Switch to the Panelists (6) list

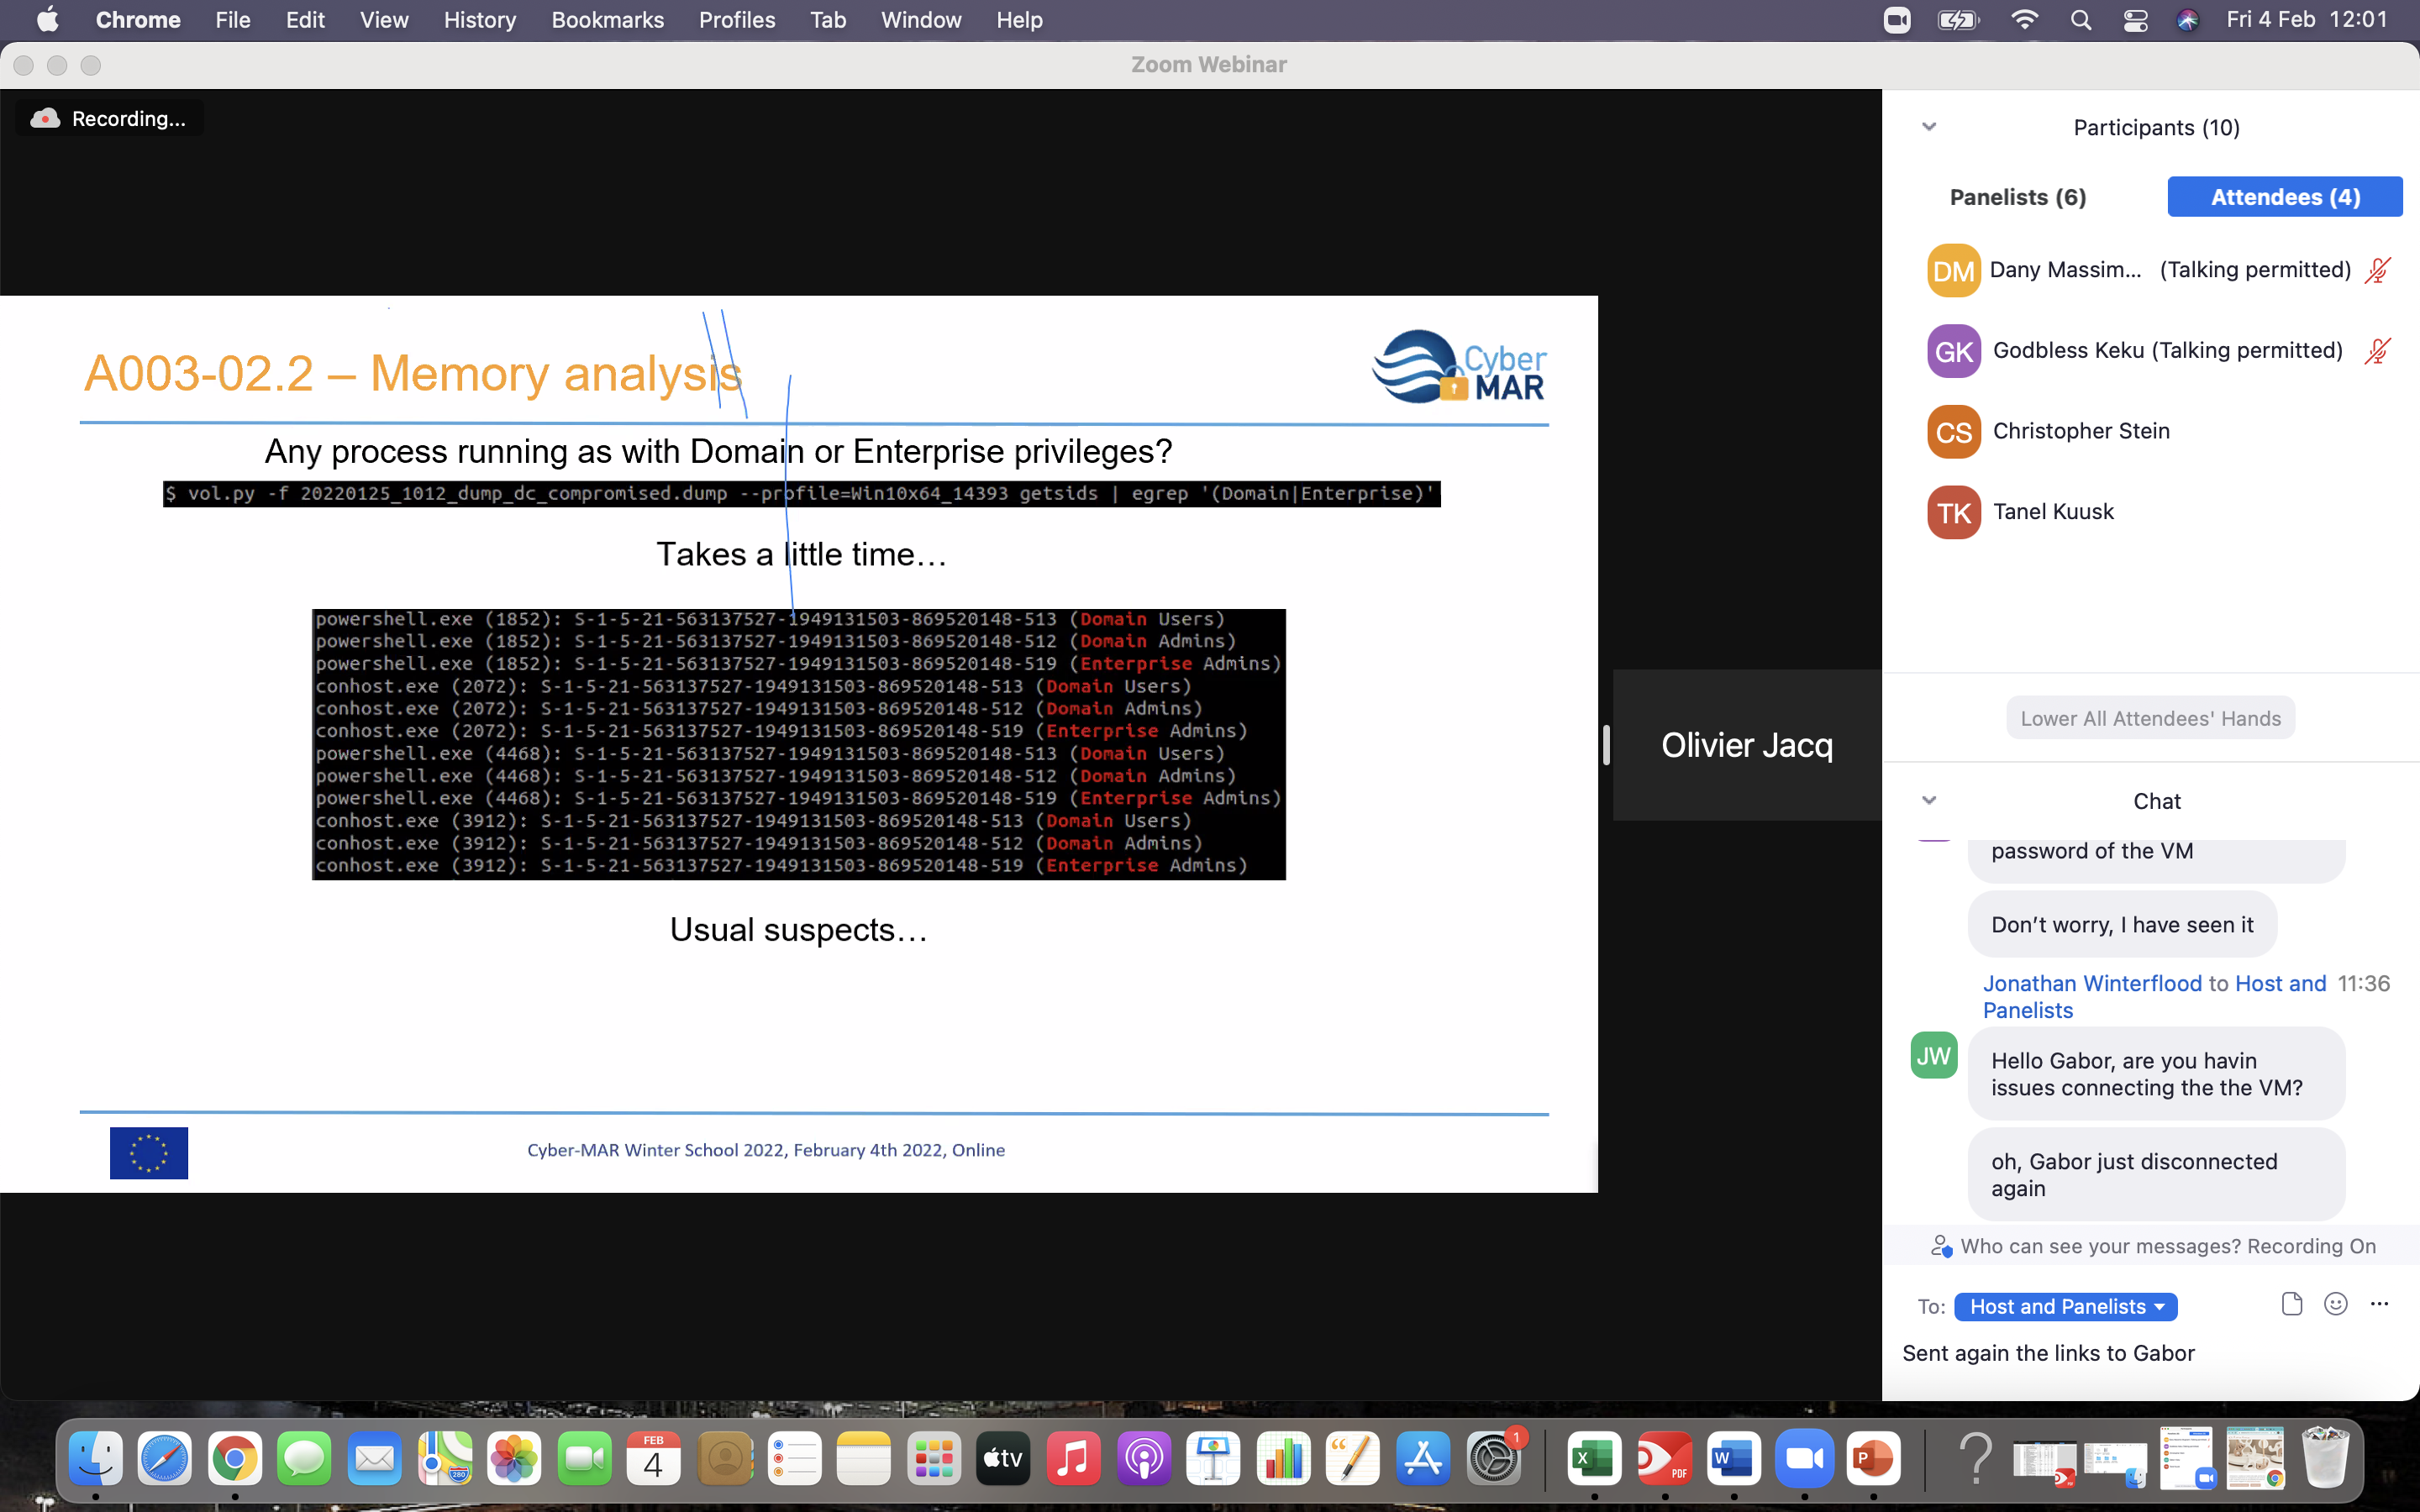[x=2017, y=197]
